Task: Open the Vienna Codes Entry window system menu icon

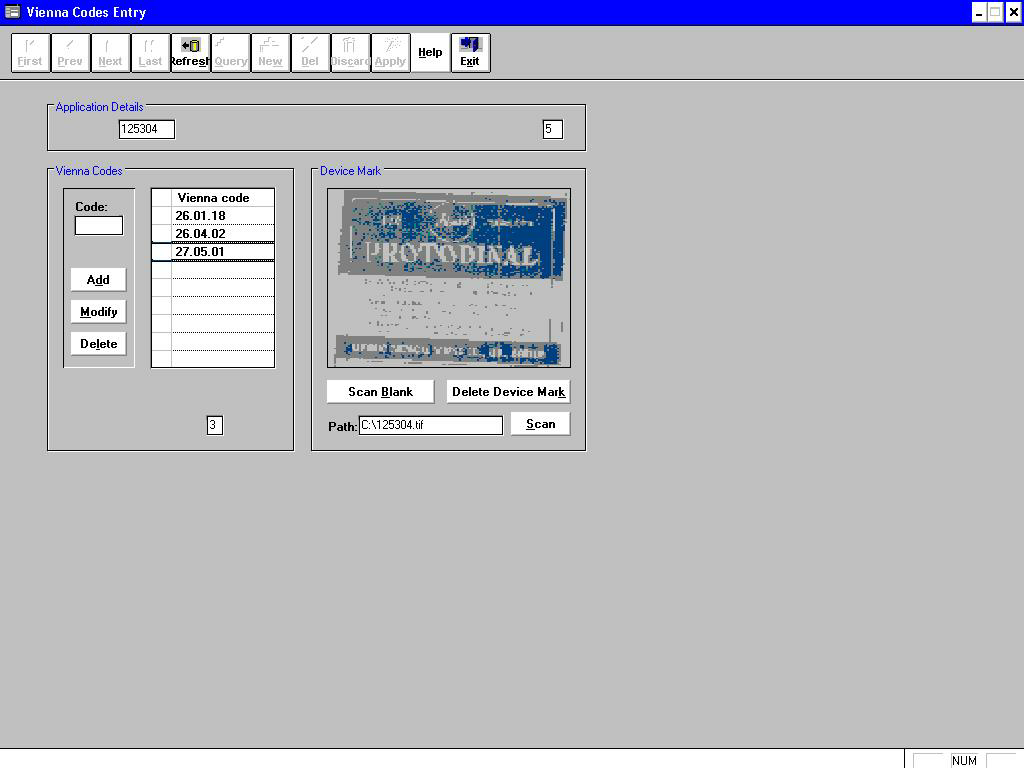Action: [x=12, y=12]
